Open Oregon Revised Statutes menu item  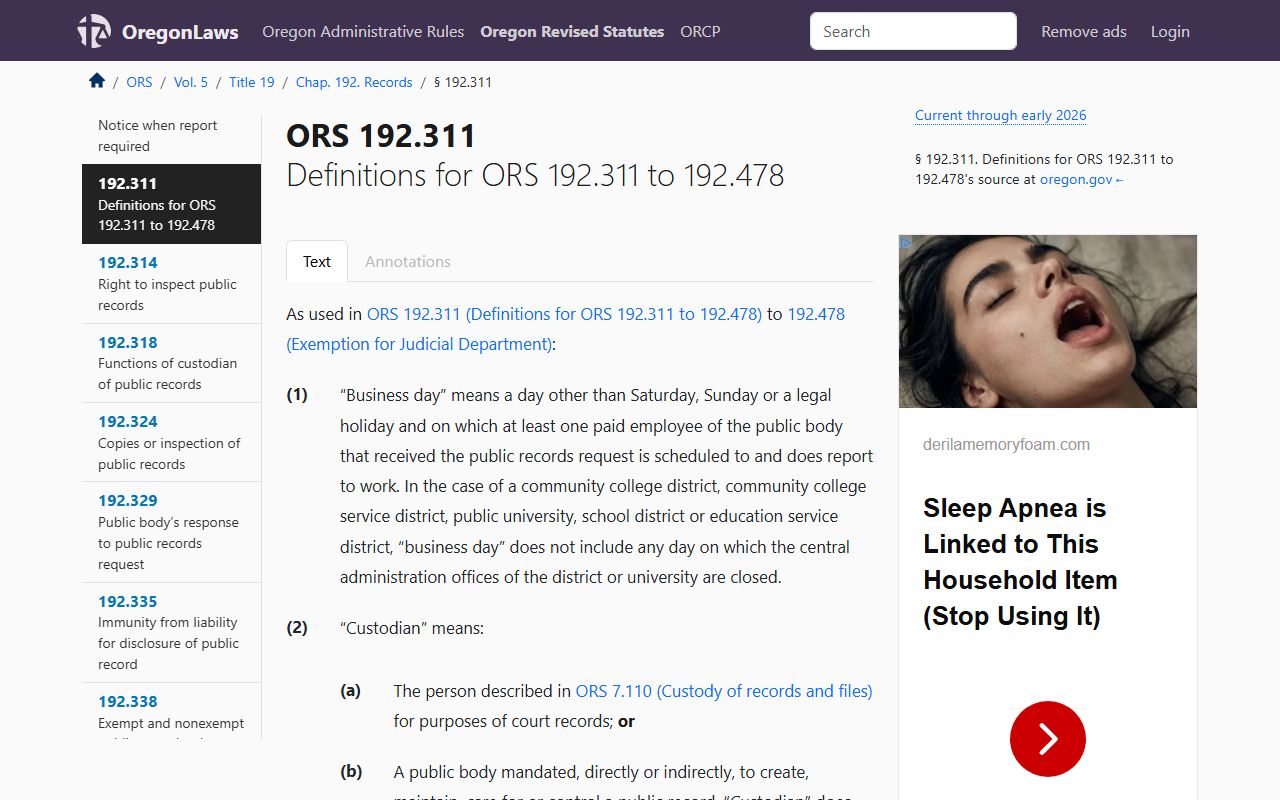[x=572, y=31]
